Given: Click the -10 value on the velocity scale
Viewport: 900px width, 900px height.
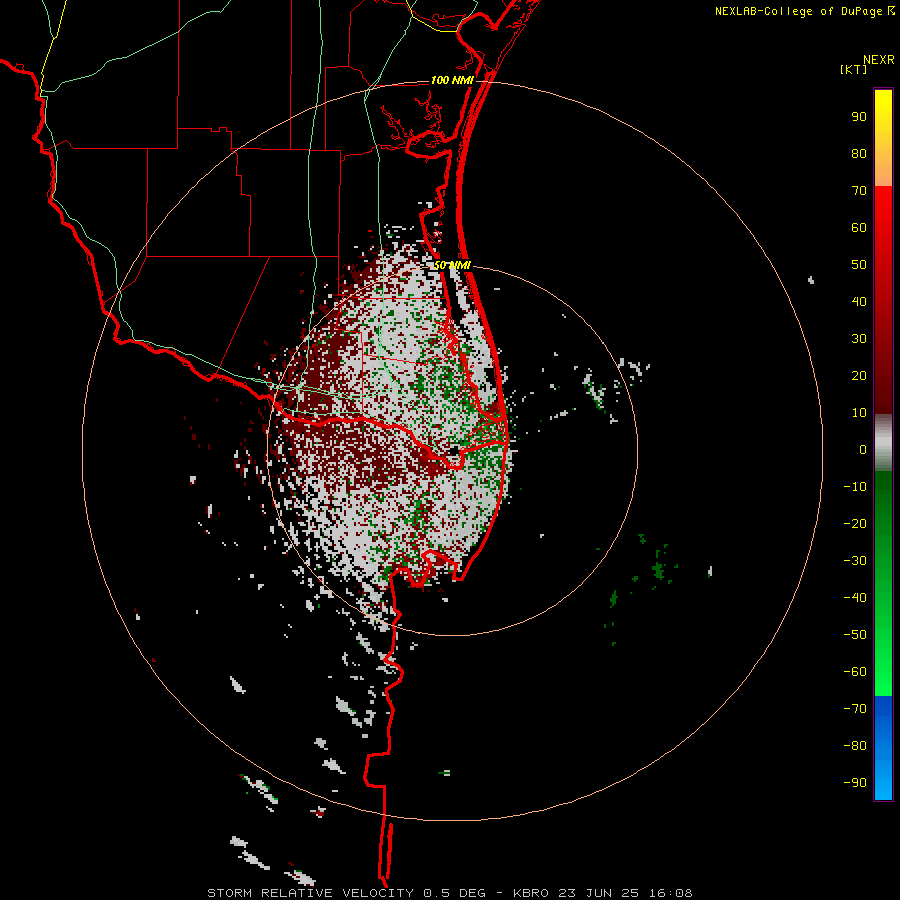Looking at the screenshot, I should tap(855, 487).
